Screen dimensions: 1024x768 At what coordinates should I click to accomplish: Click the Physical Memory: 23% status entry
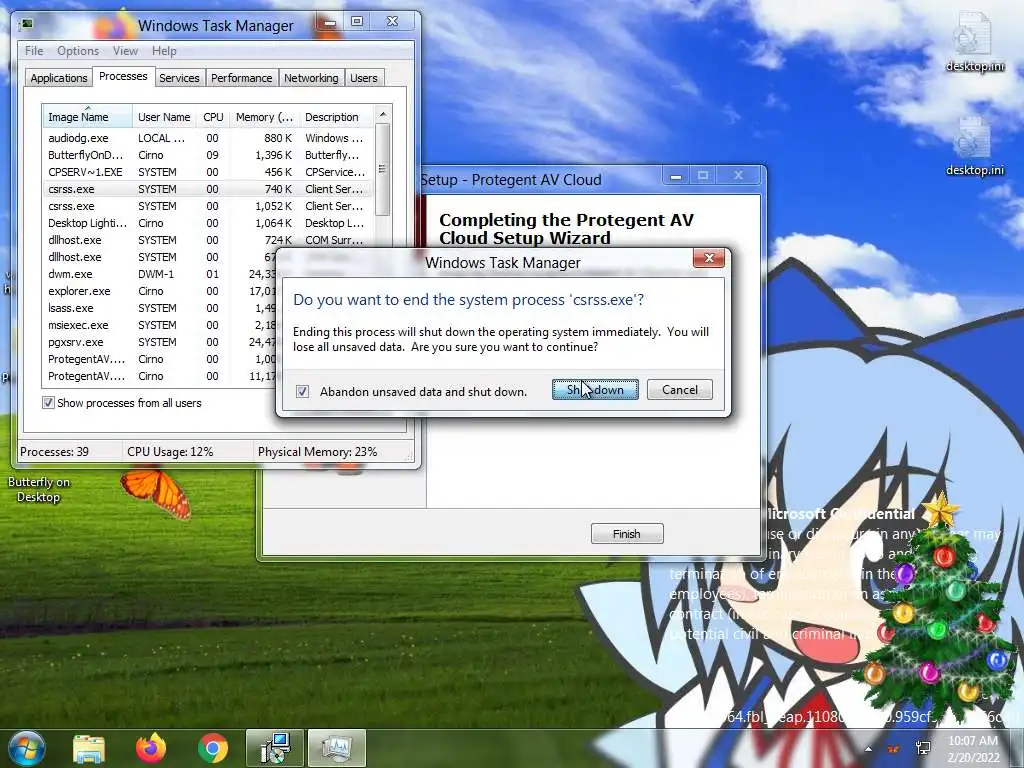[317, 451]
